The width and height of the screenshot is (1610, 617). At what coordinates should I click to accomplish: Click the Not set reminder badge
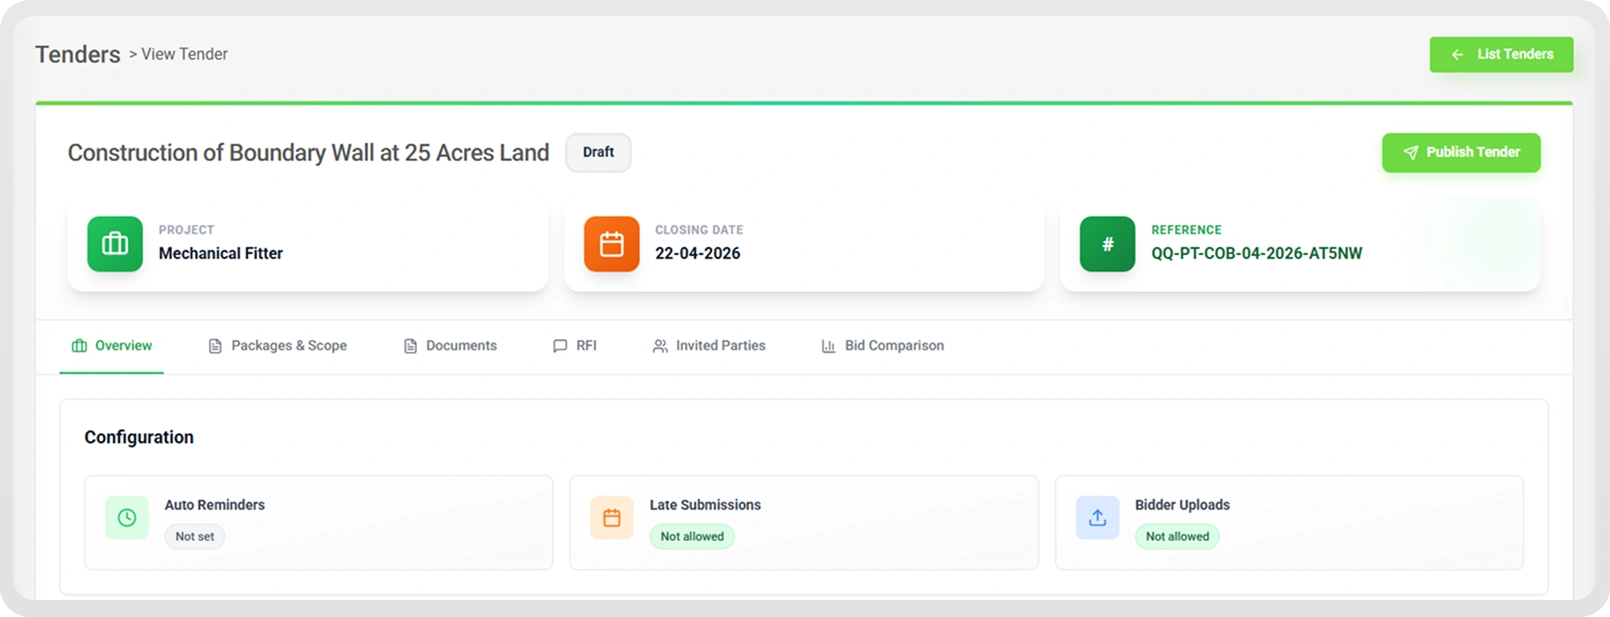pos(195,536)
